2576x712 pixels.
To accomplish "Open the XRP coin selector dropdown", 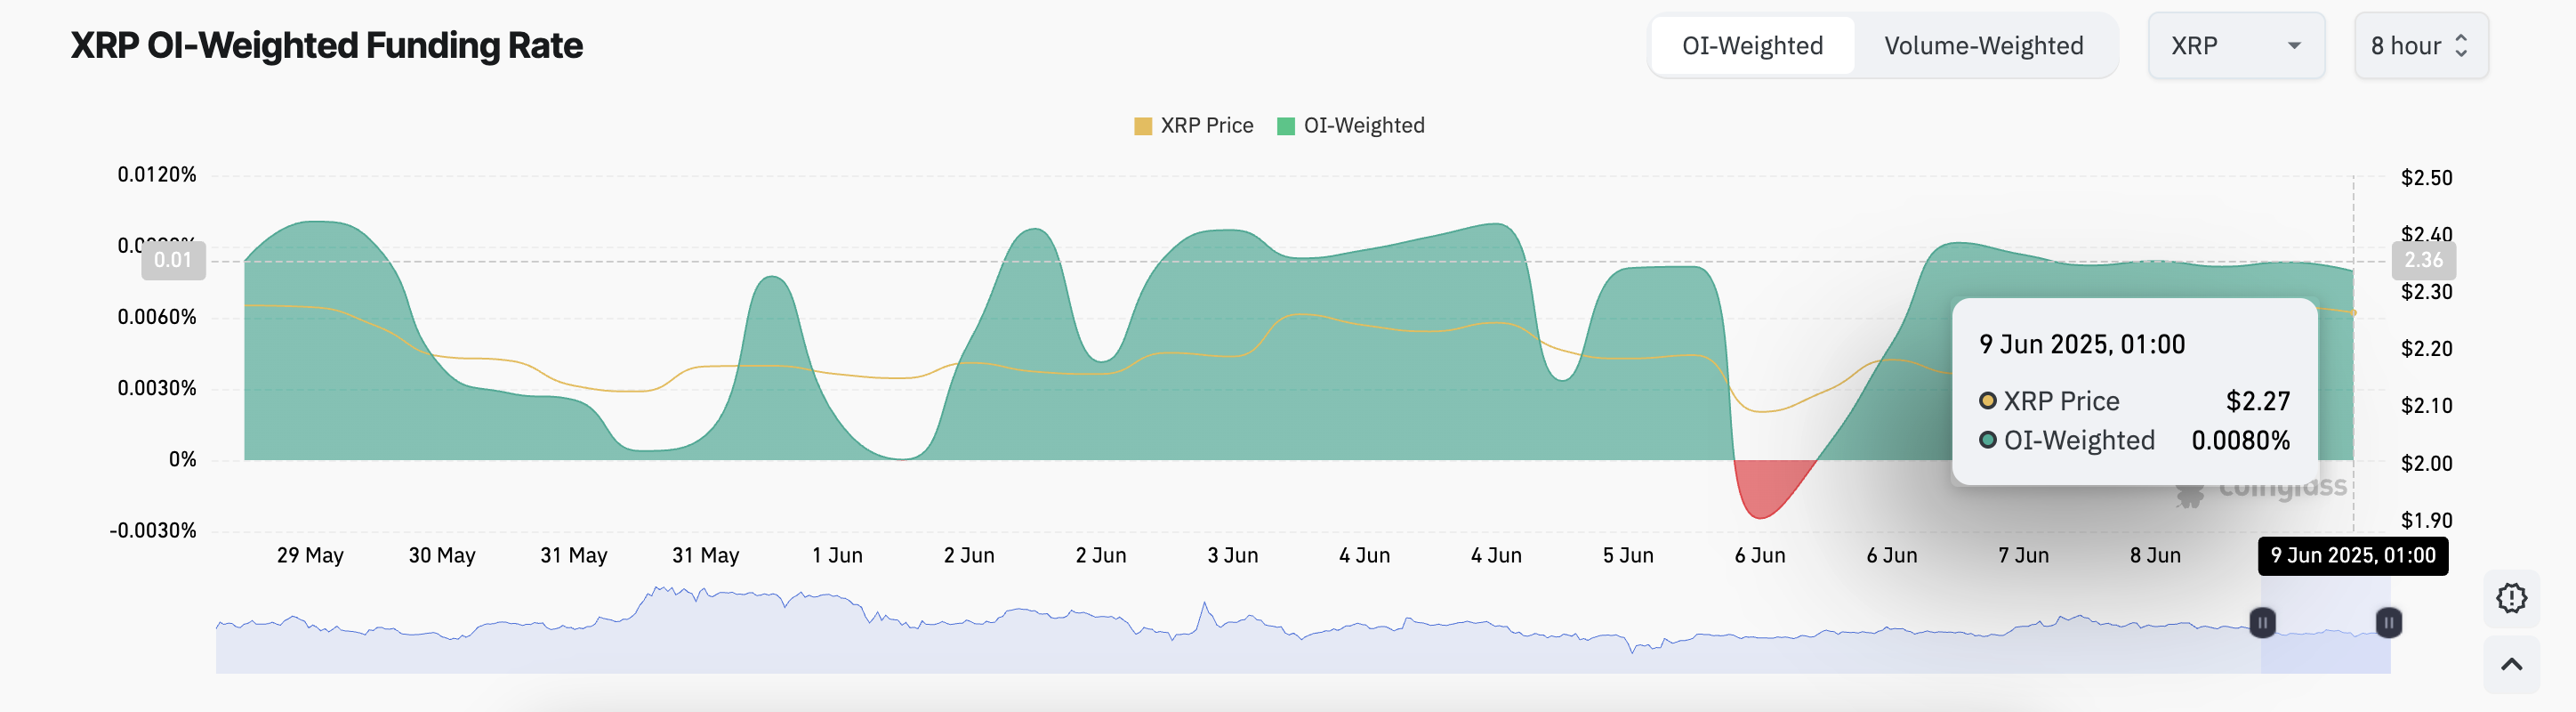I will (x=2236, y=45).
